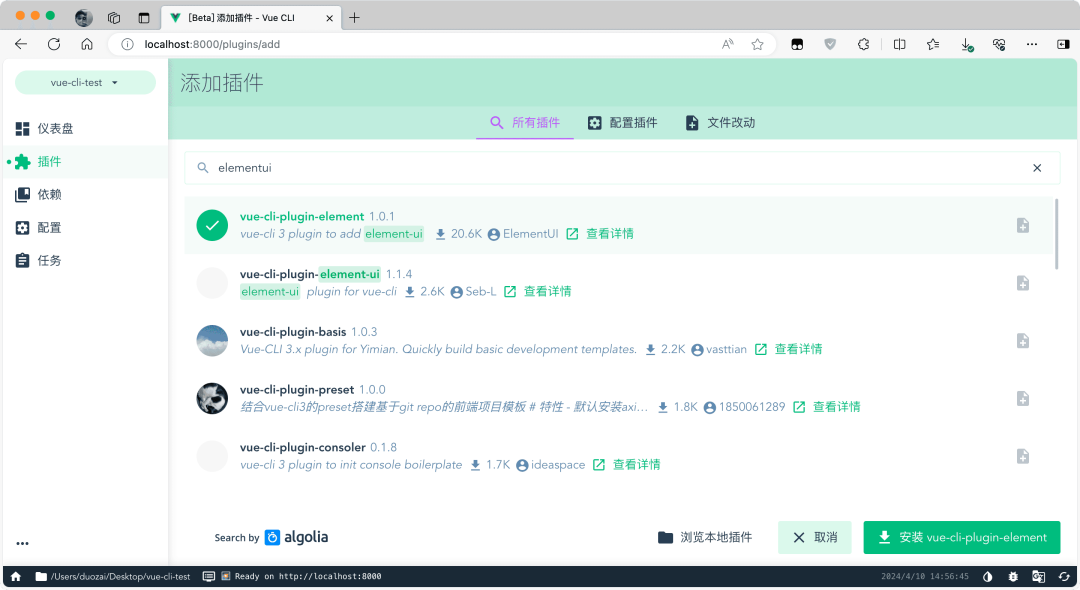Open the algolia logo link
The image size is (1080, 590).
coord(297,537)
